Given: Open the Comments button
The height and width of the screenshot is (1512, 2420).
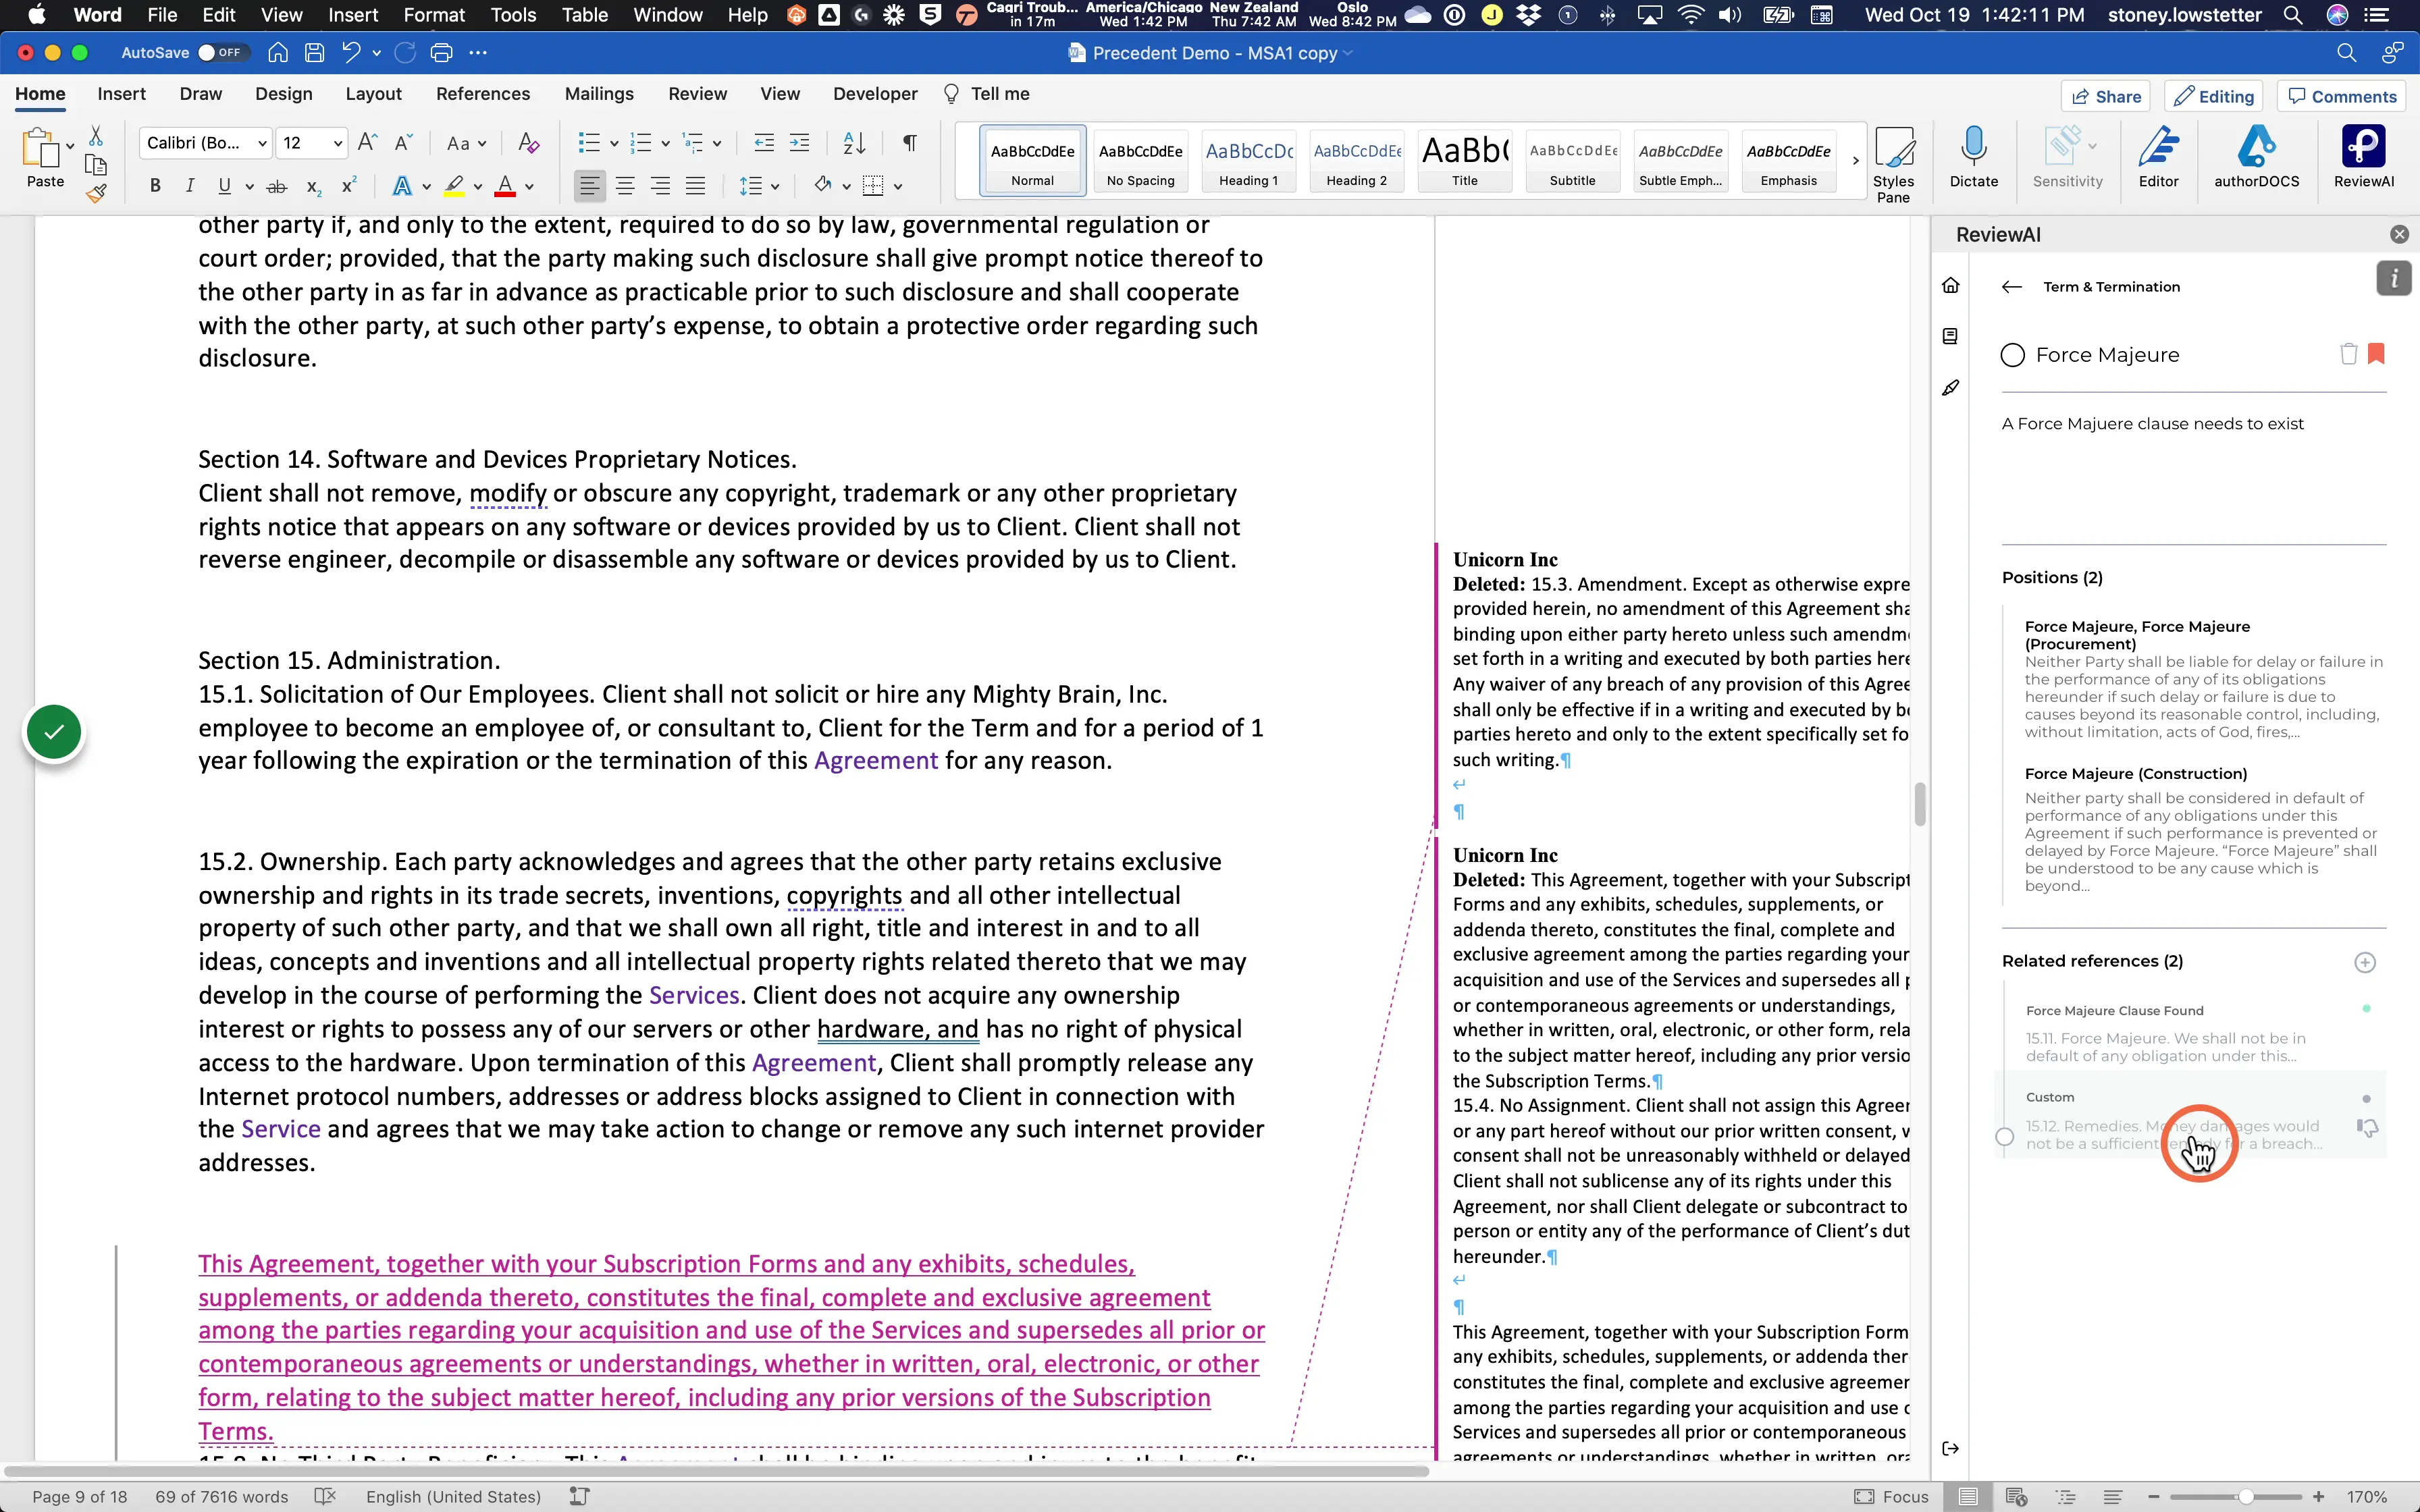Looking at the screenshot, I should click(x=2342, y=96).
